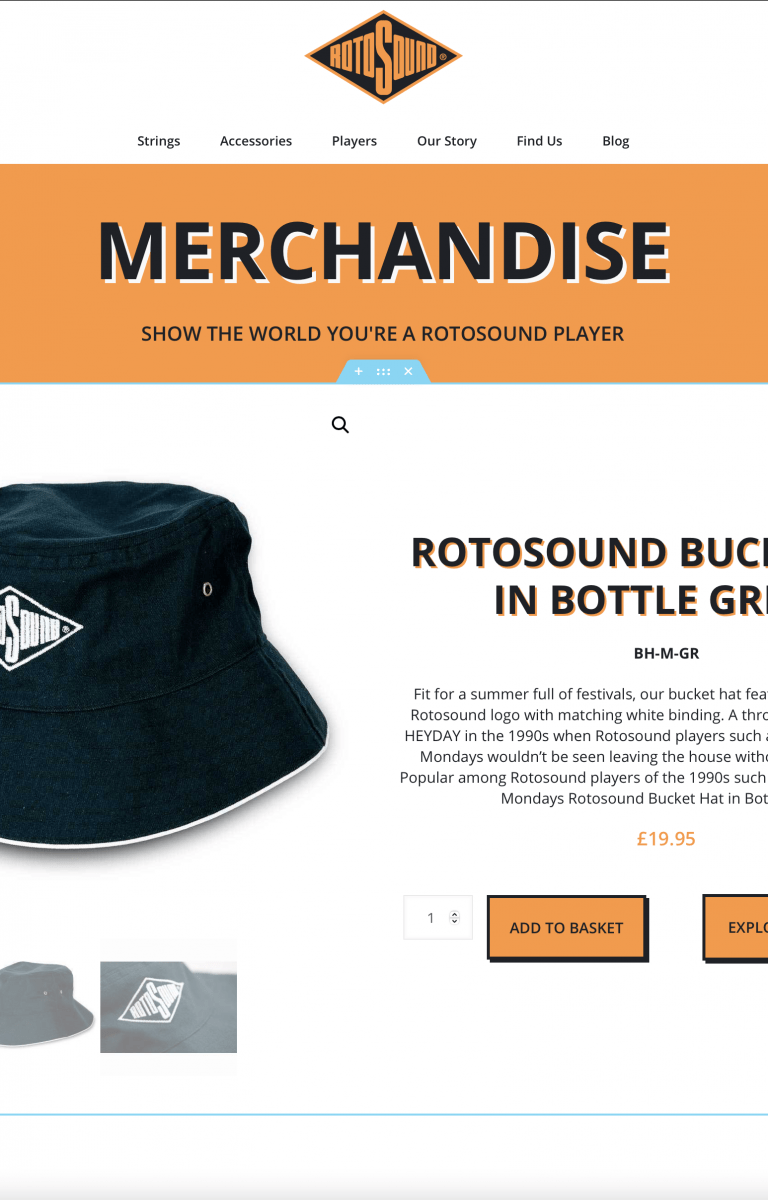Close the section with the X icon
768x1200 pixels.
click(x=408, y=371)
